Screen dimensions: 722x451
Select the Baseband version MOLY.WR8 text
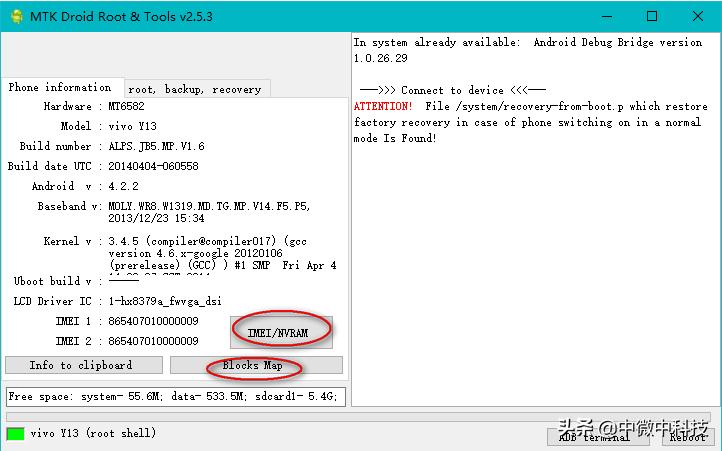click(210, 212)
